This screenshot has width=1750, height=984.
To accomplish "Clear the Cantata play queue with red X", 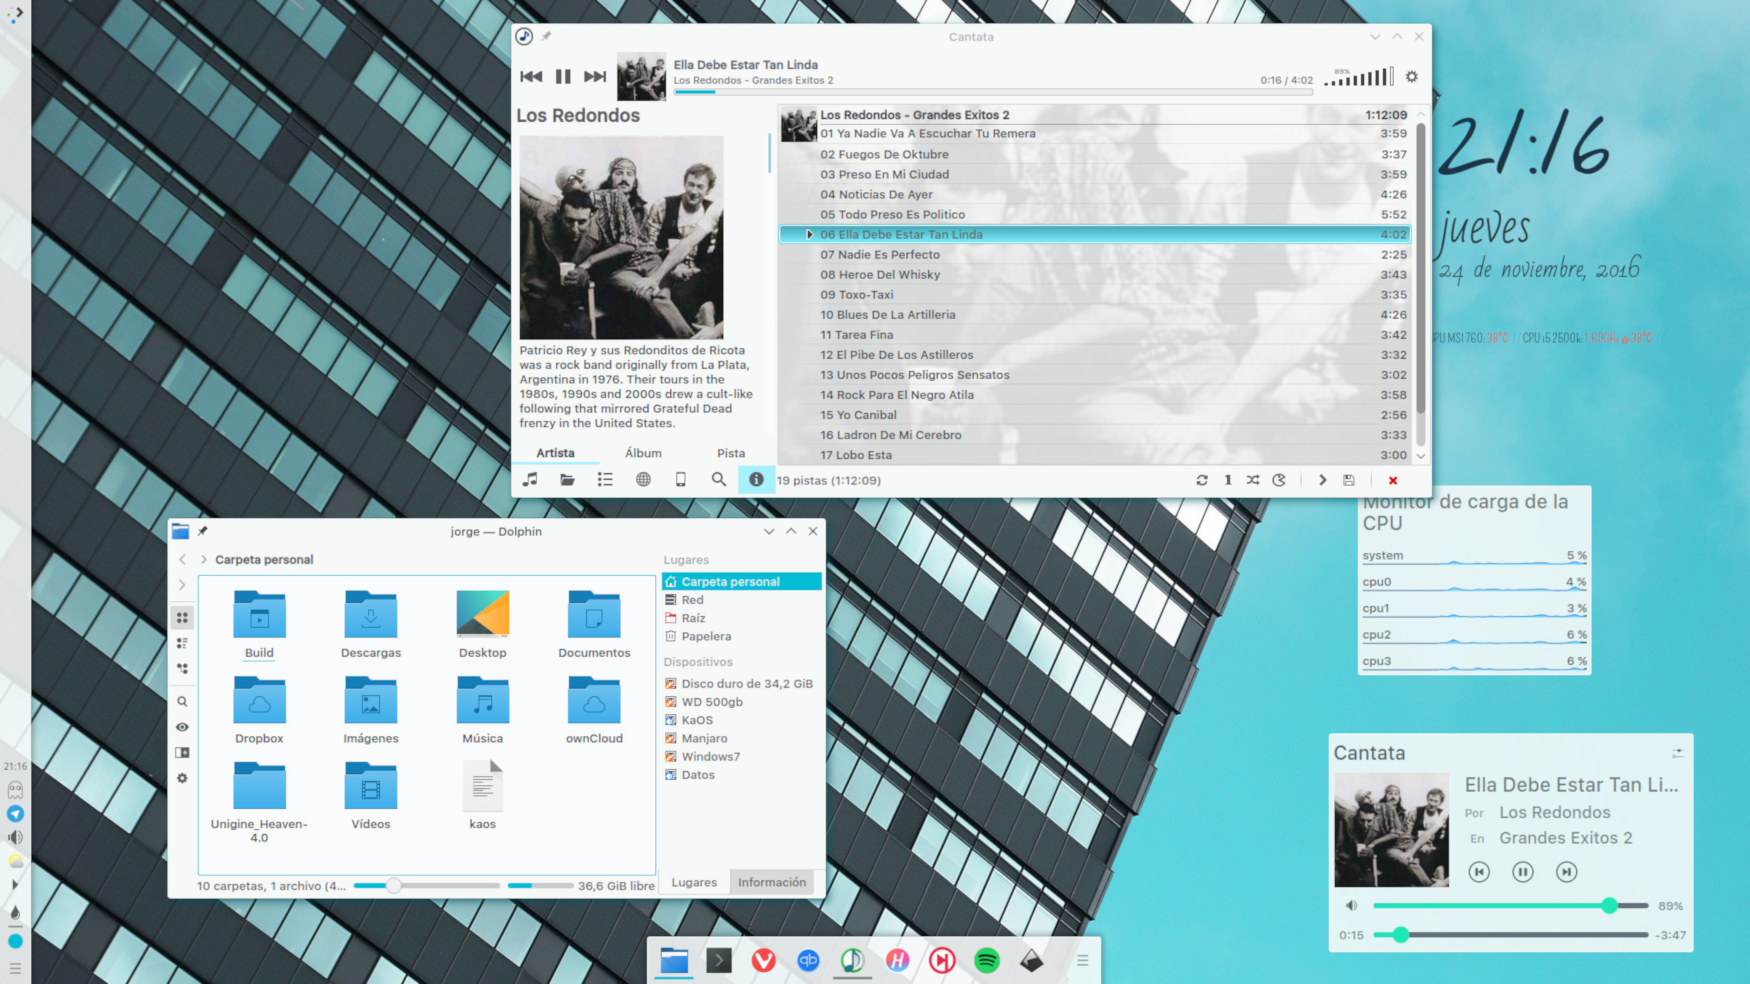I will (x=1393, y=480).
